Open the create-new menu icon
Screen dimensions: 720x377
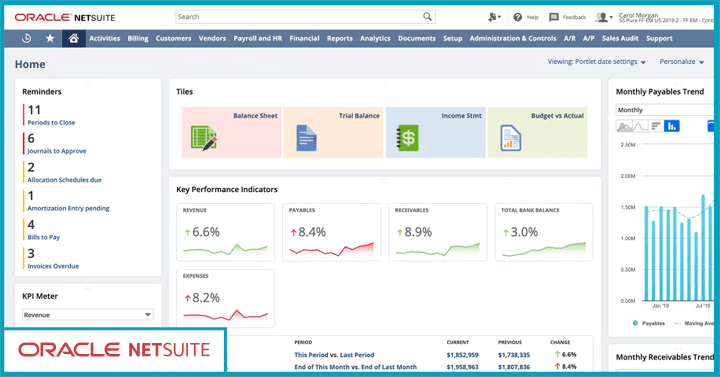494,17
